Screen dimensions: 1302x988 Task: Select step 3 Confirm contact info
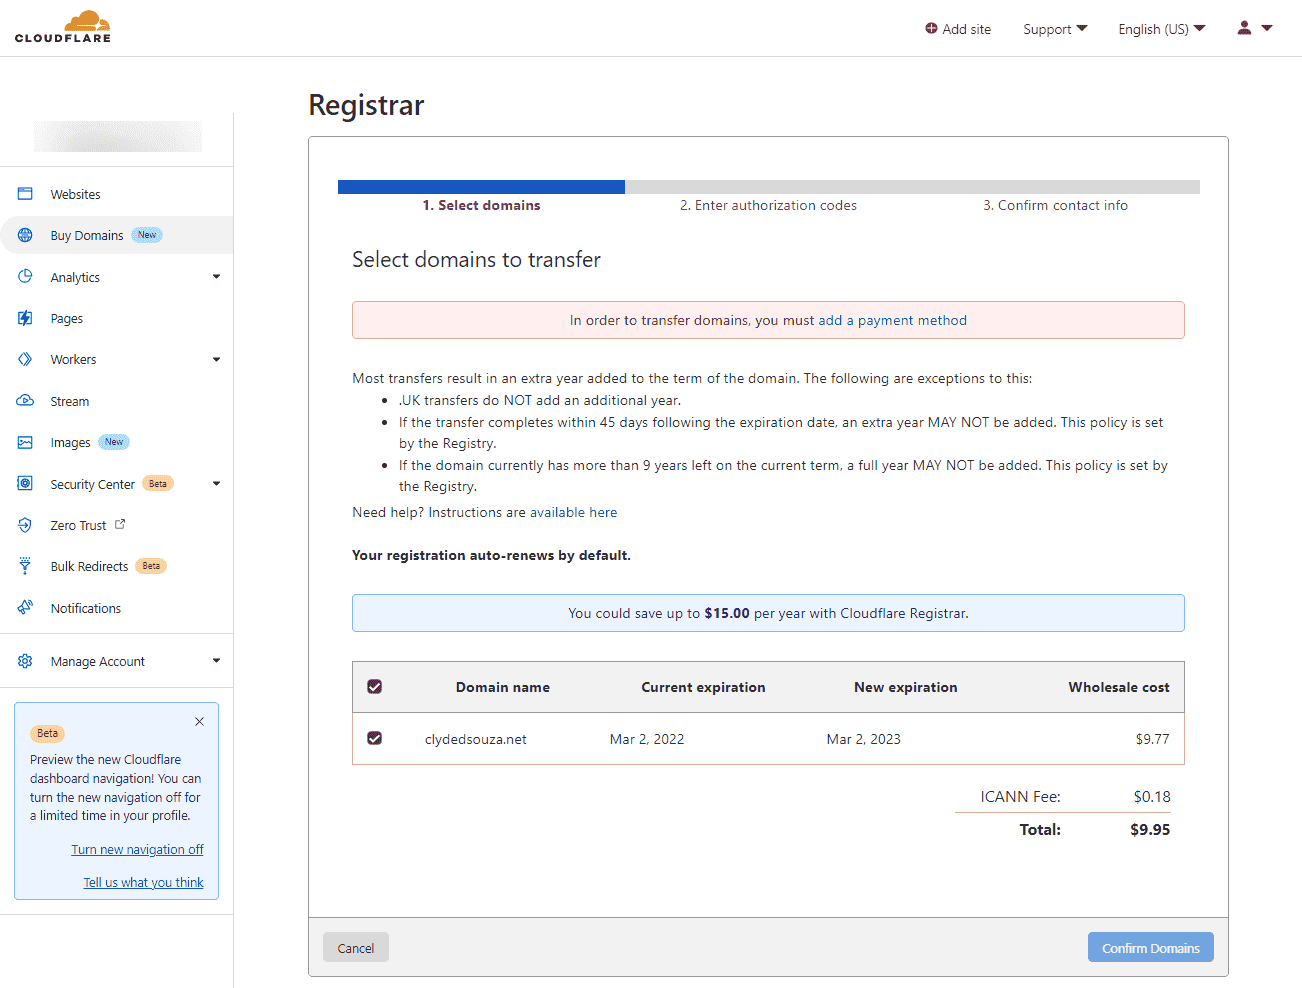coord(1055,205)
